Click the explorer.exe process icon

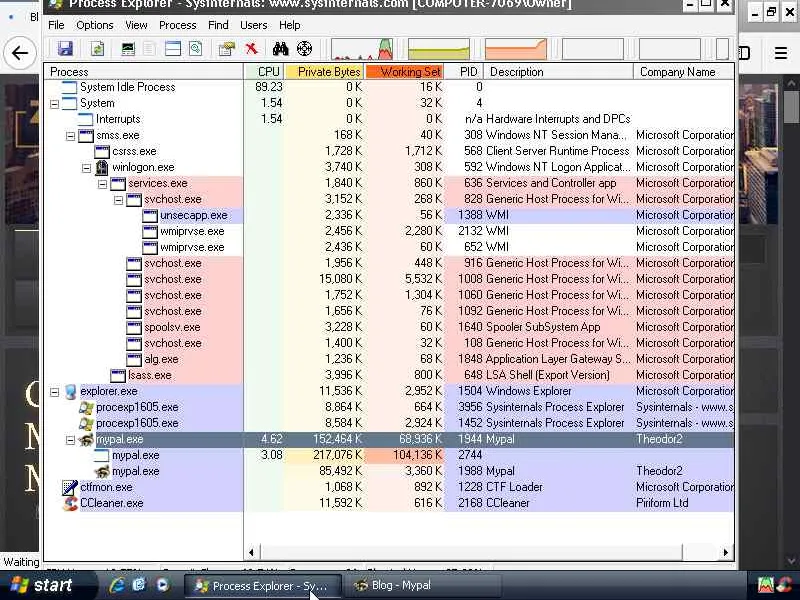click(71, 391)
